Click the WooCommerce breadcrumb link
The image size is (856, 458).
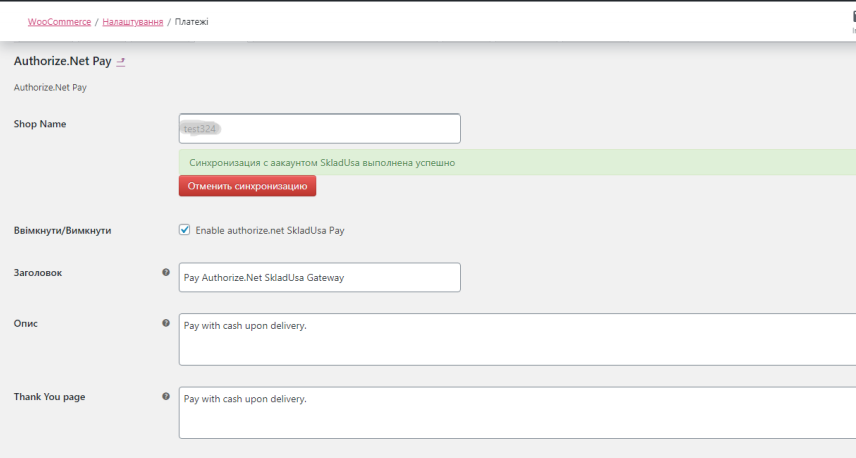60,22
